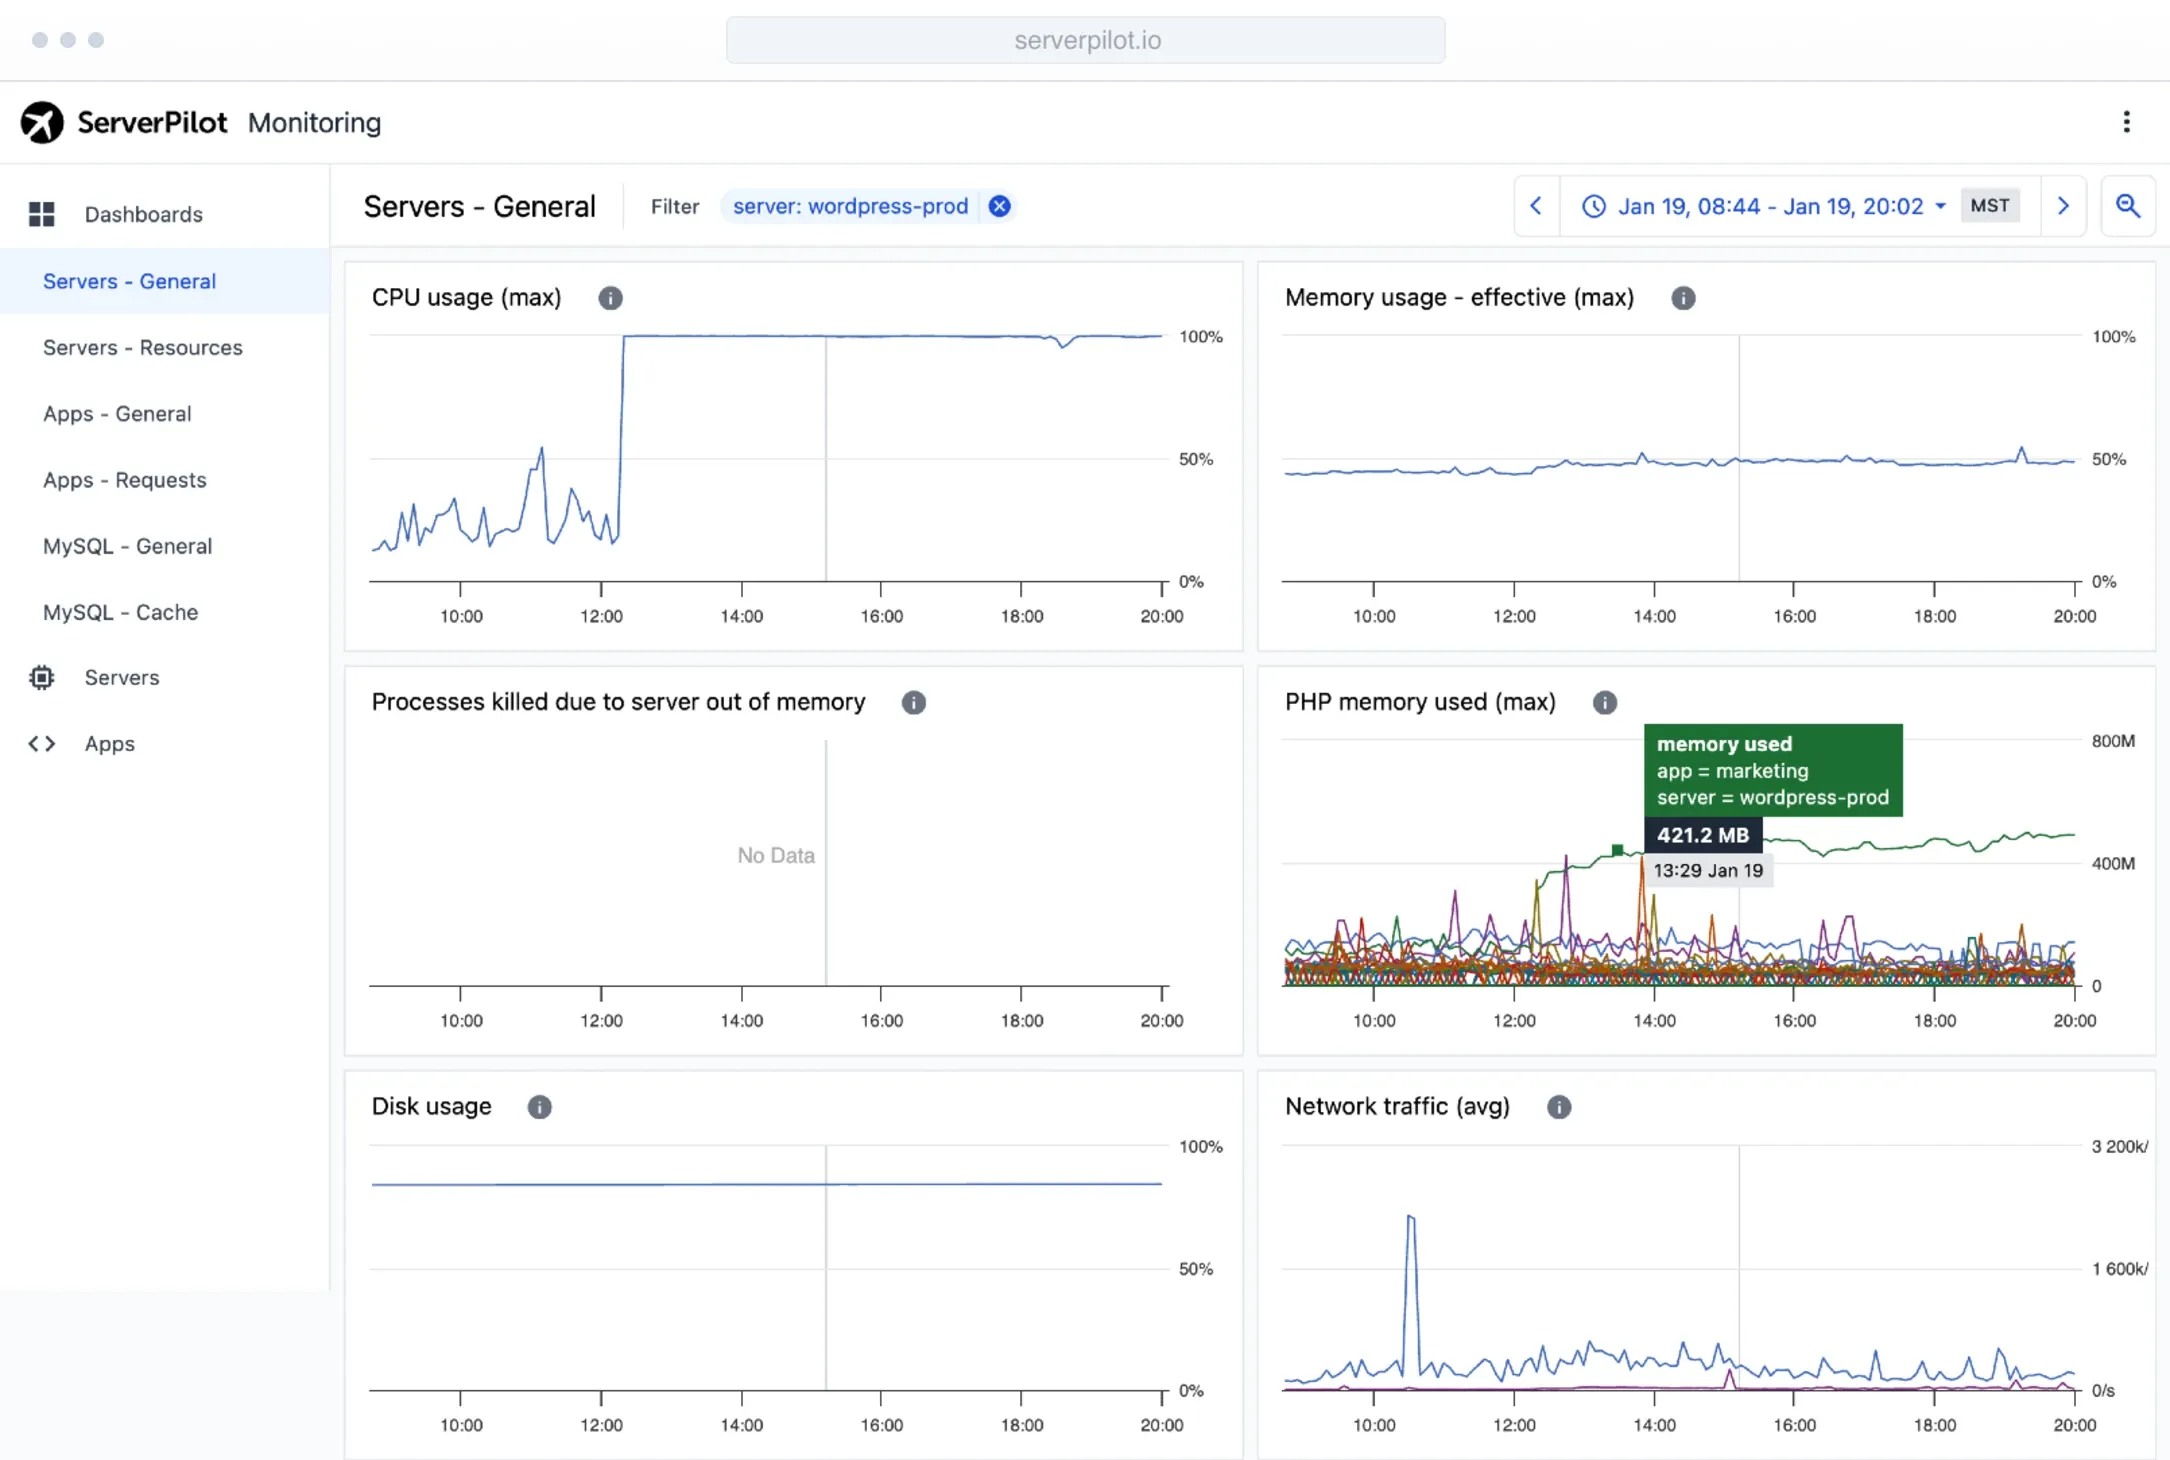Image resolution: width=2170 pixels, height=1460 pixels.
Task: Open Apps section with code icon
Action: click(x=109, y=744)
